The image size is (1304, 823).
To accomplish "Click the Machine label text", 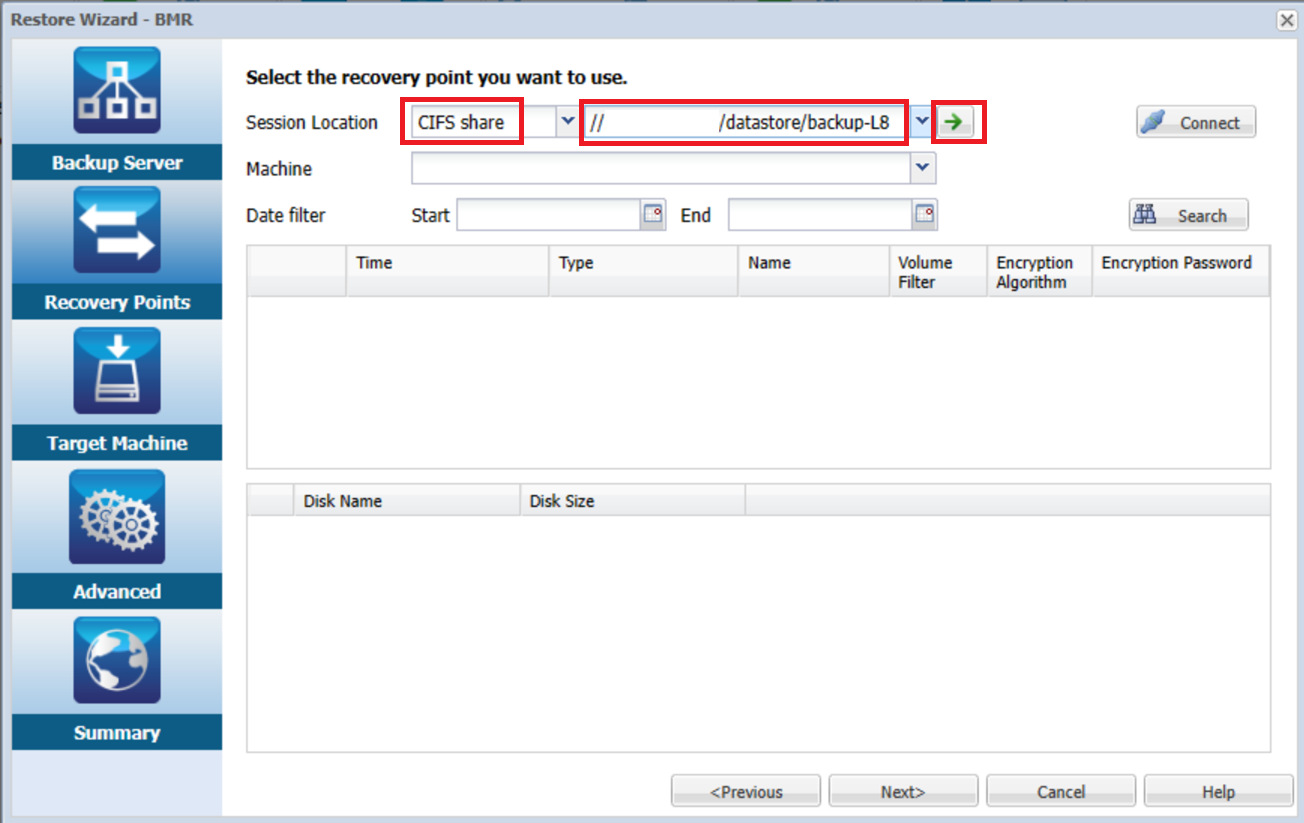I will pyautogui.click(x=279, y=169).
